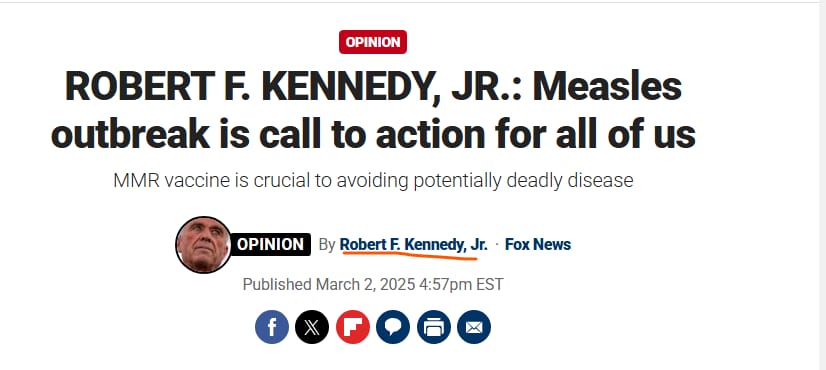This screenshot has height=370, width=826.
Task: Click the headline line "outbreak is call to action"
Action: (x=269, y=133)
